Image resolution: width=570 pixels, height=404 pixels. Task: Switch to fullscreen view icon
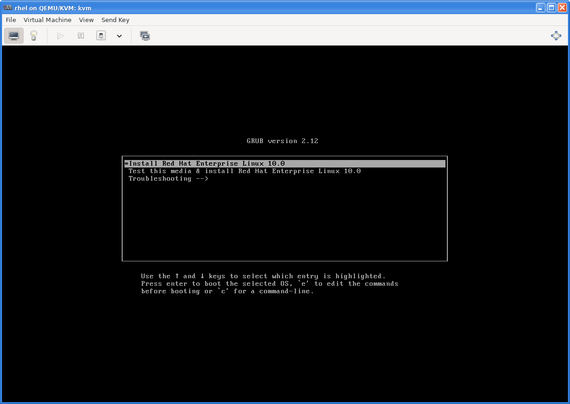(556, 36)
